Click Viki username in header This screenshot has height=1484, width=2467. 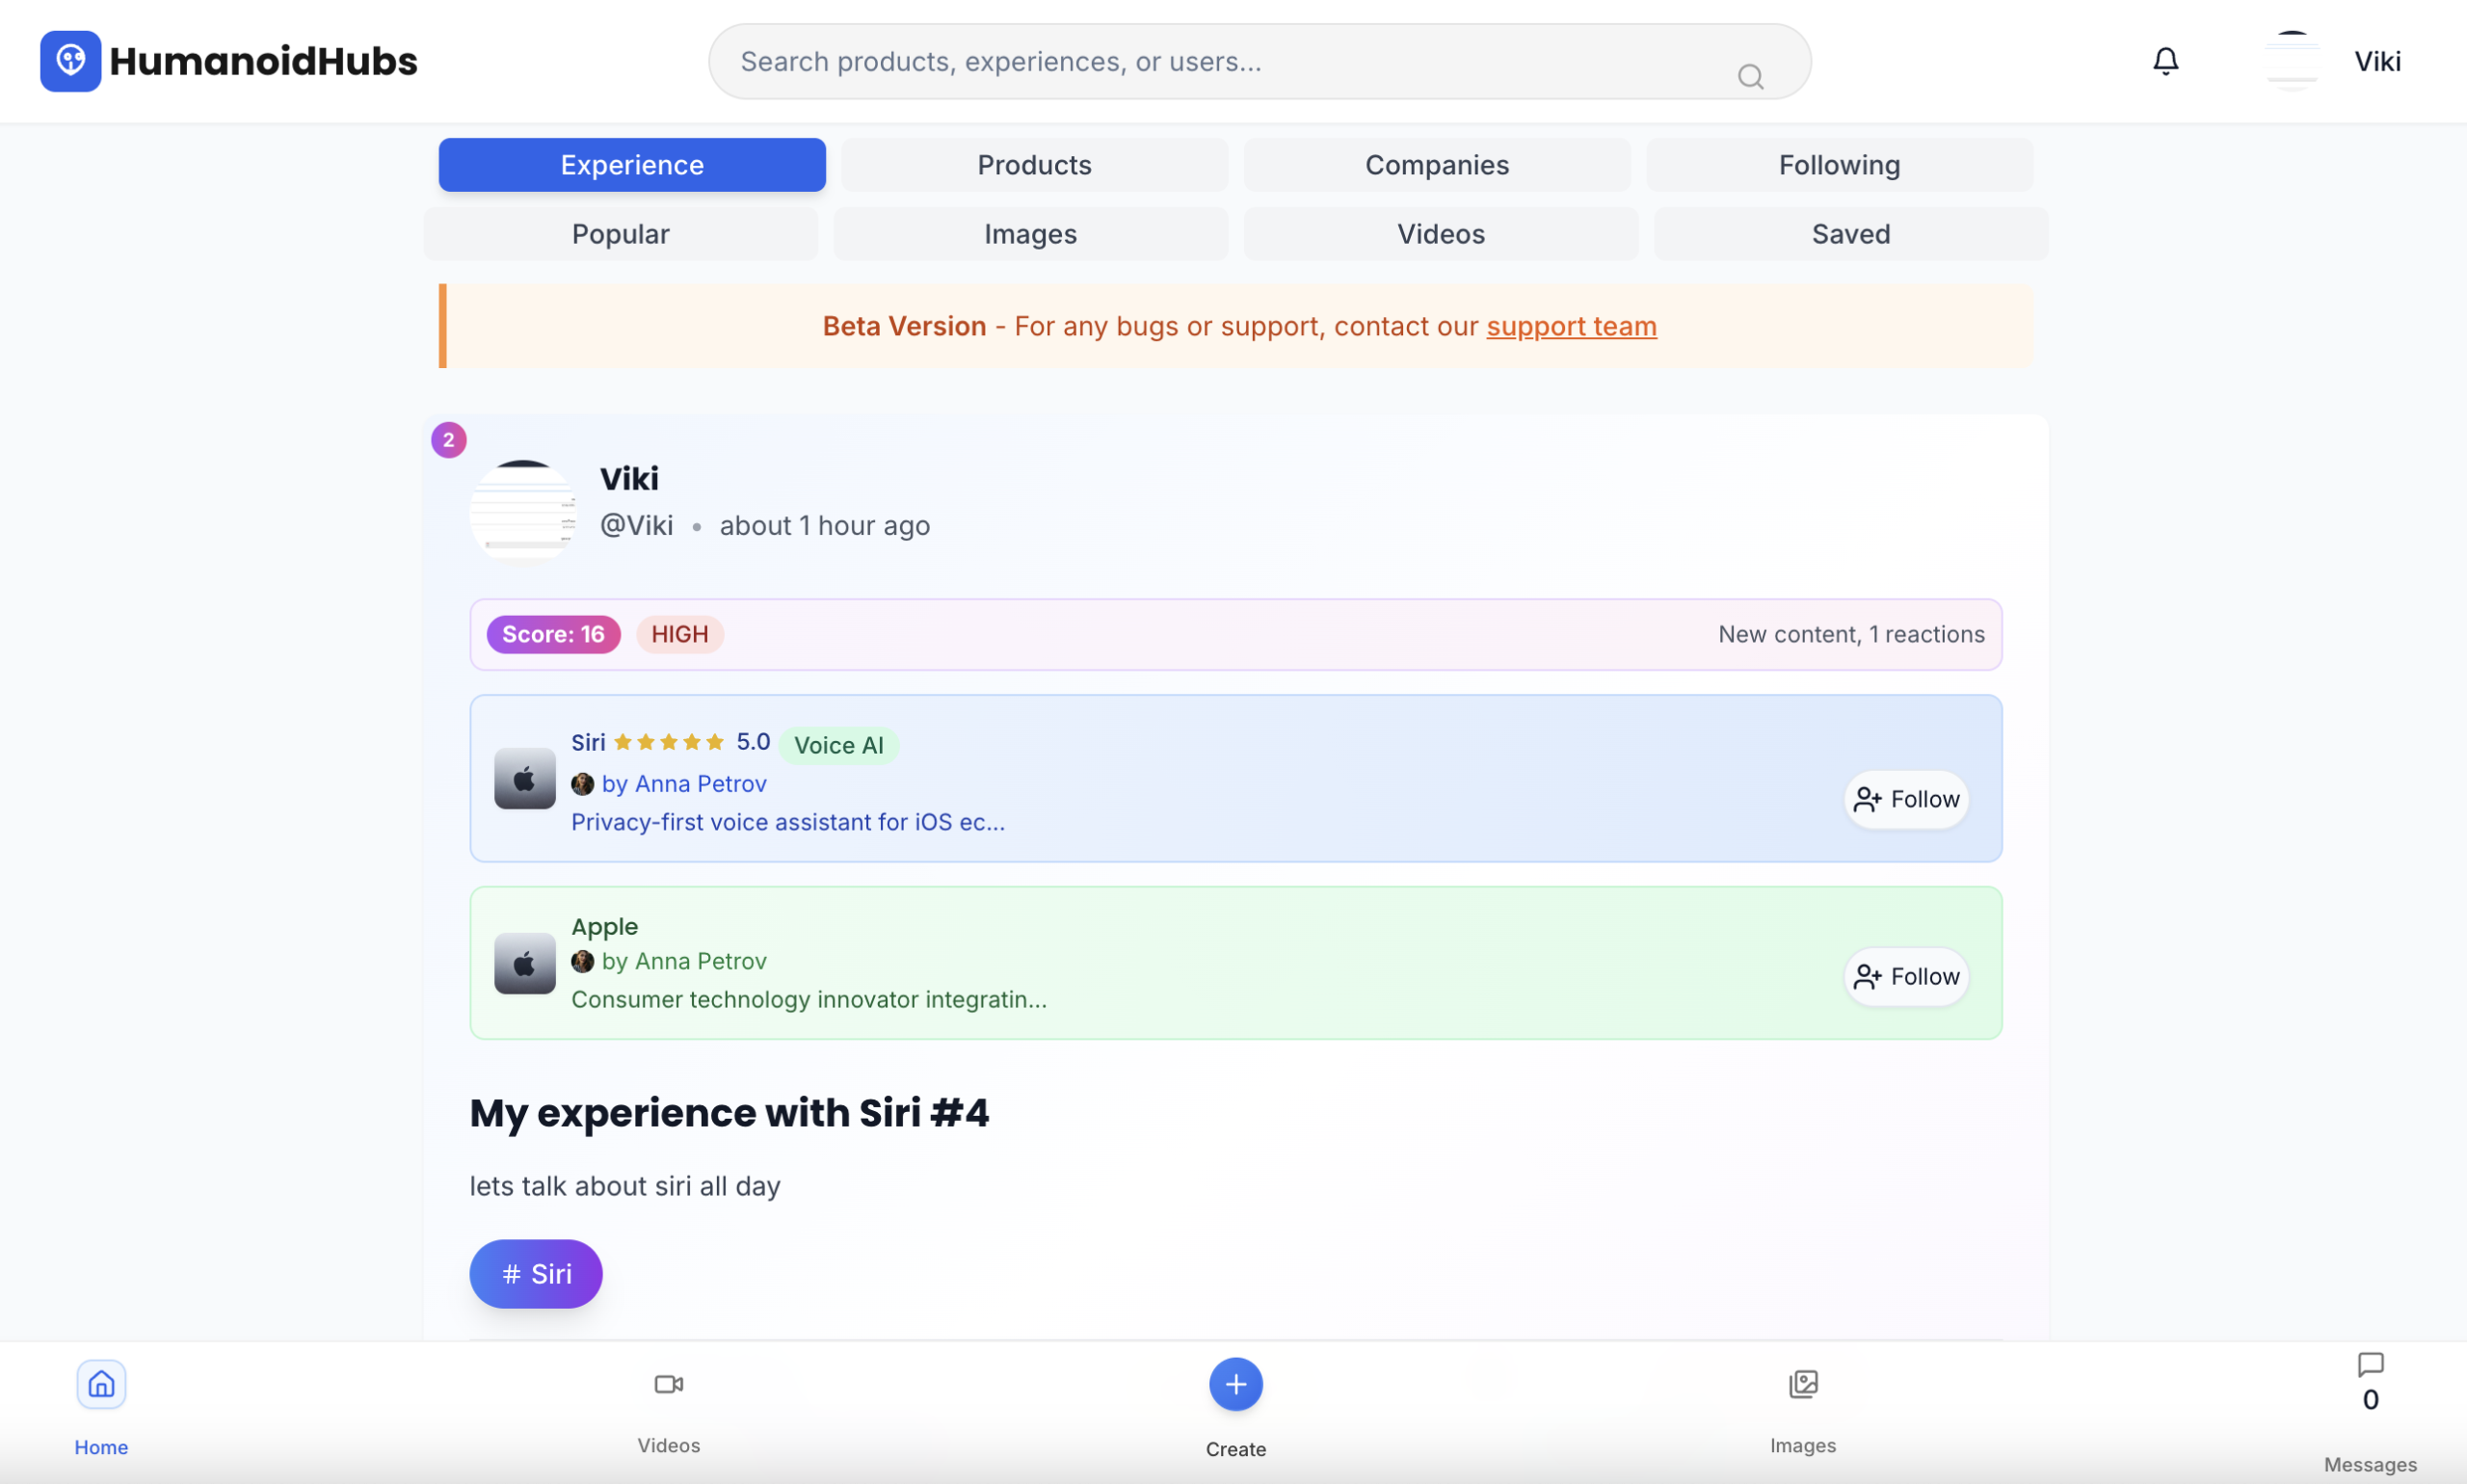[x=2377, y=61]
